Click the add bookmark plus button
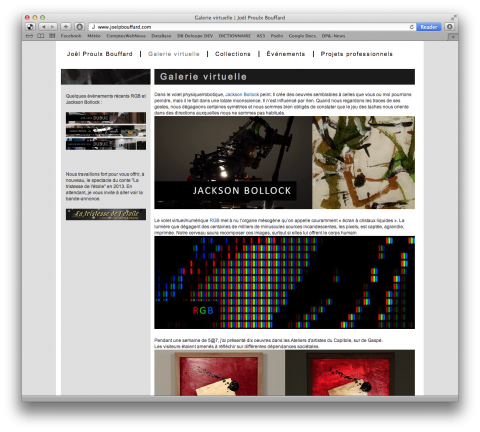Image resolution: width=480 pixels, height=432 pixels. coord(66,27)
